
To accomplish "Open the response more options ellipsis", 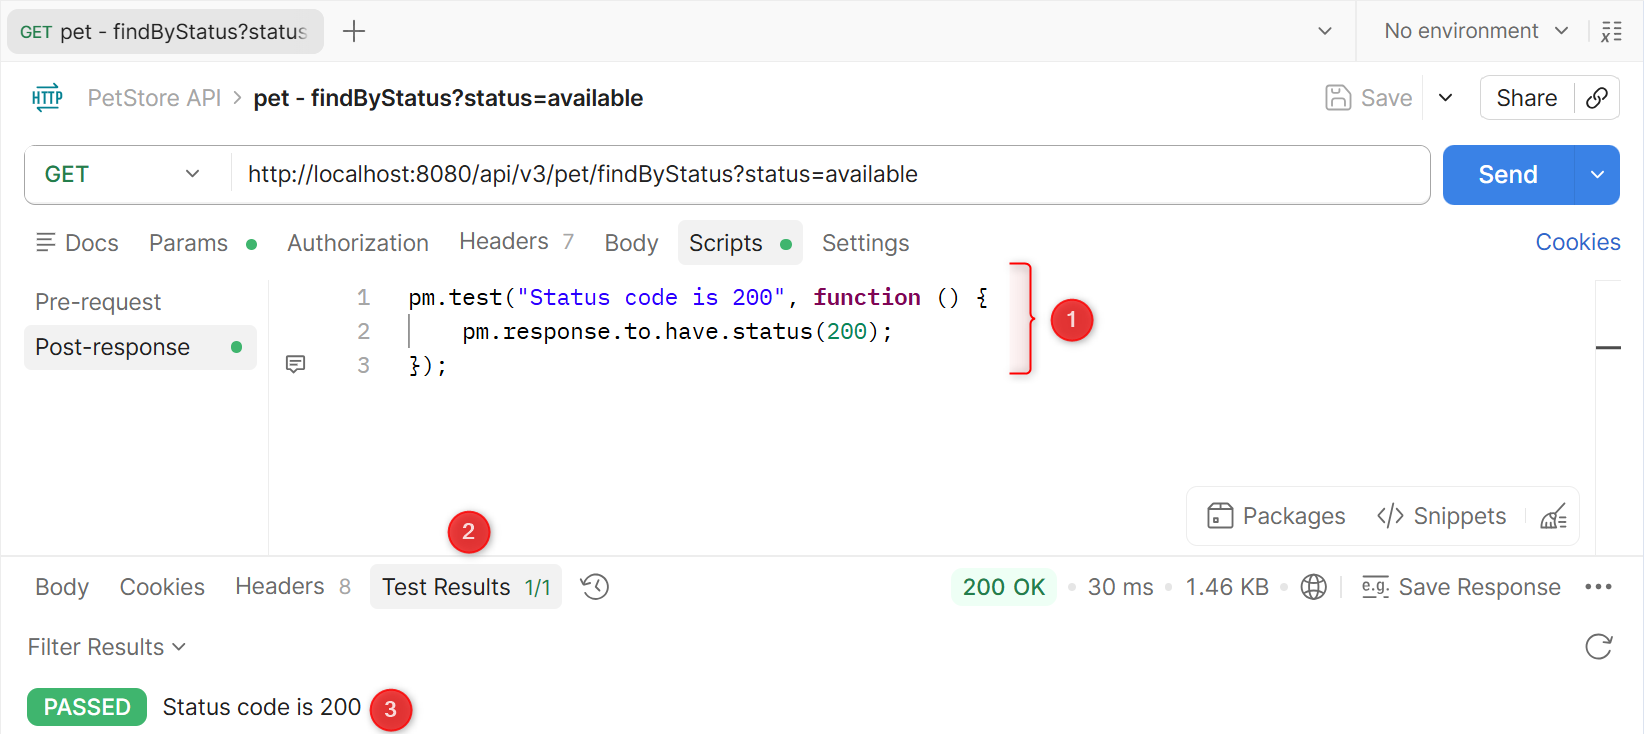I will coord(1598,587).
